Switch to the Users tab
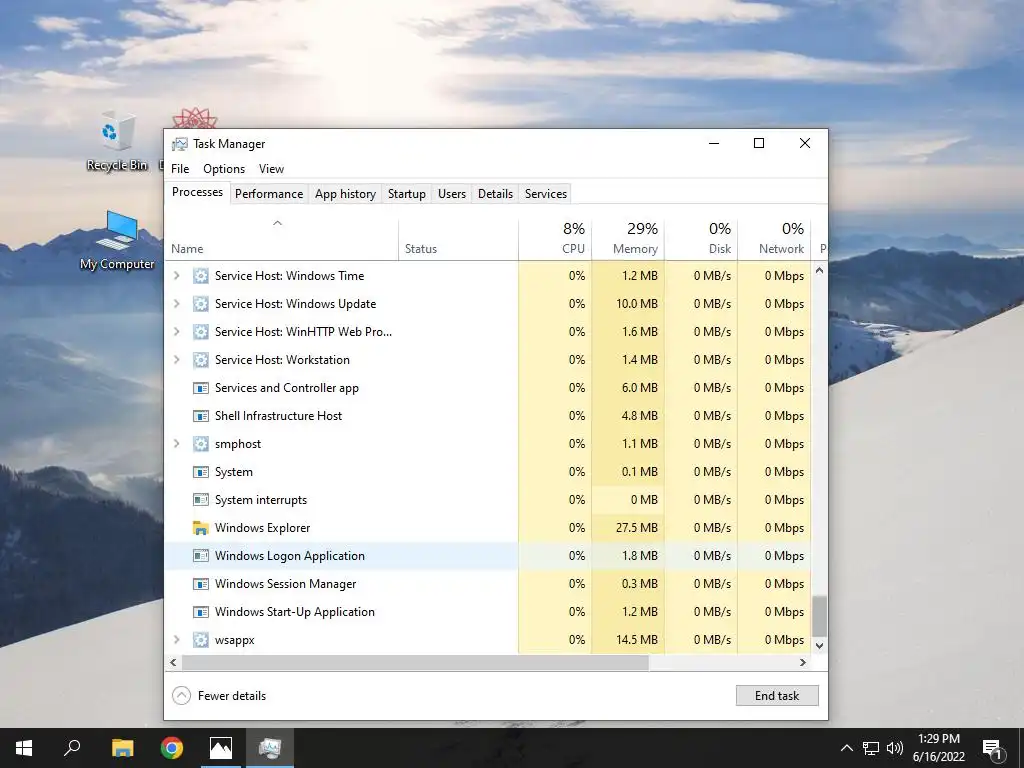This screenshot has height=768, width=1024. pyautogui.click(x=452, y=194)
